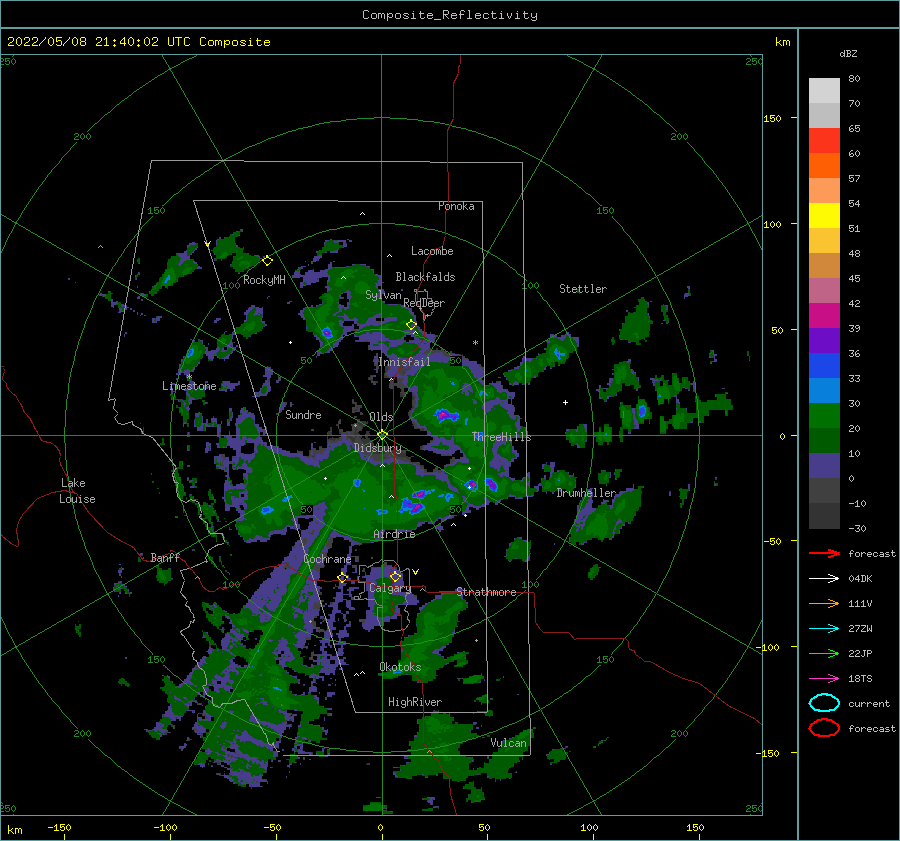The height and width of the screenshot is (841, 900).
Task: Click the red forecast ellipse icon
Action: pyautogui.click(x=824, y=728)
